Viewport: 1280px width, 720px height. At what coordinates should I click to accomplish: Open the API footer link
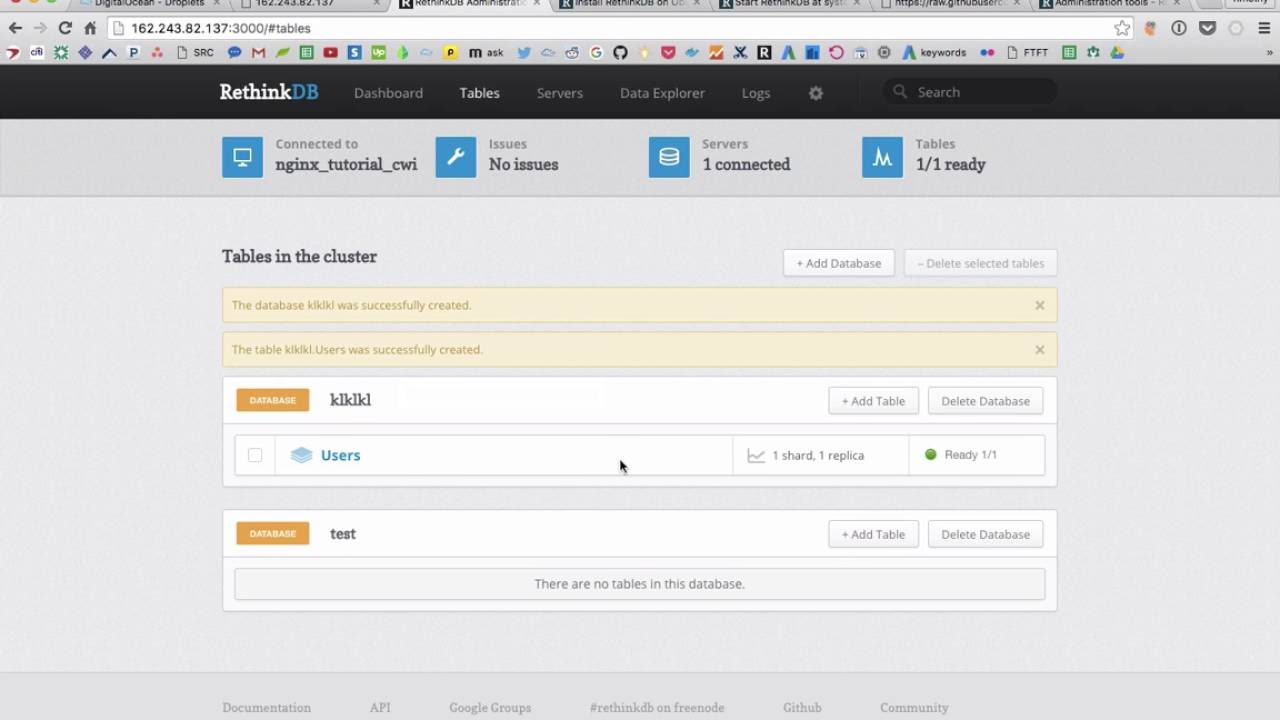point(380,707)
